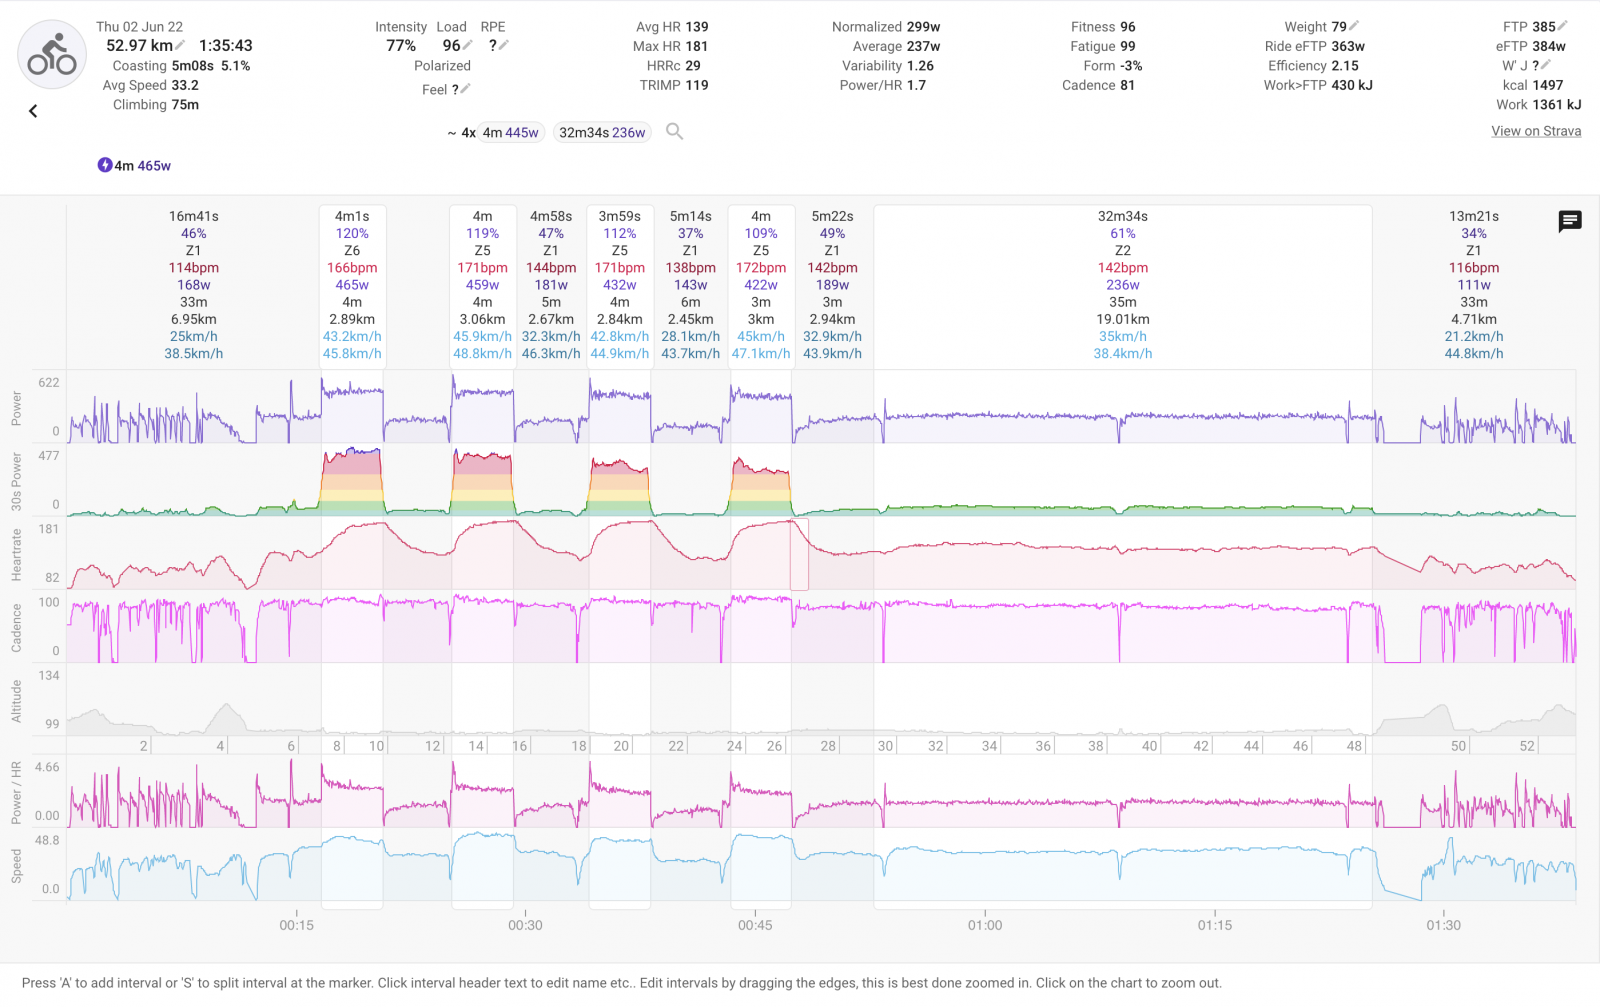Click the 00:45 mark on the time axis
This screenshot has width=1600, height=1007.
[x=755, y=925]
